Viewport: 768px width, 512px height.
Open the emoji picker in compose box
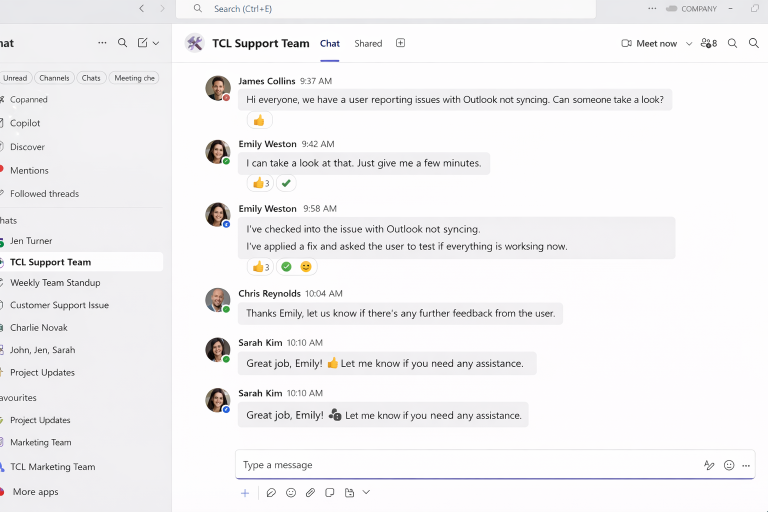tap(729, 465)
